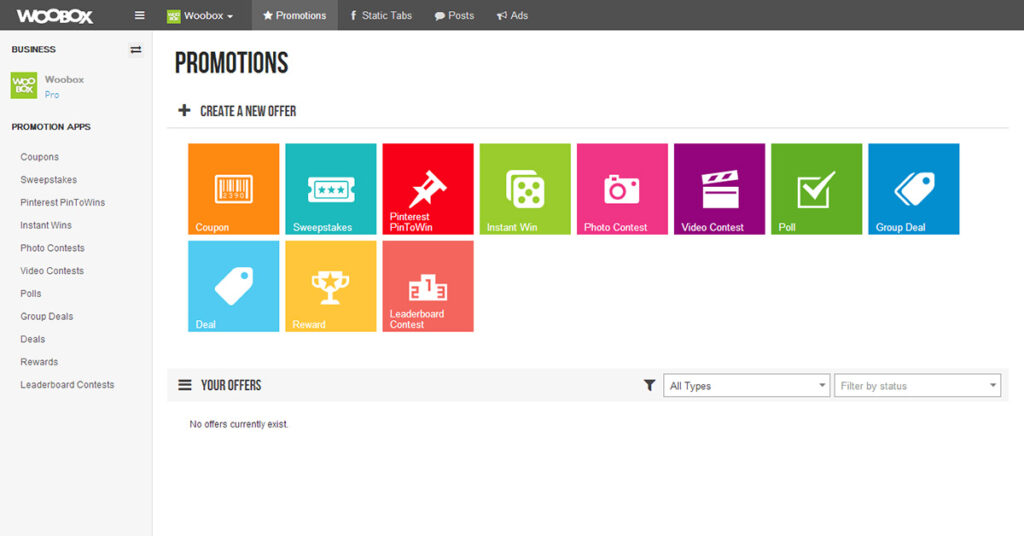The width and height of the screenshot is (1024, 536).
Task: Choose the Pinterest PinToWin pushpin tile
Action: tap(427, 189)
